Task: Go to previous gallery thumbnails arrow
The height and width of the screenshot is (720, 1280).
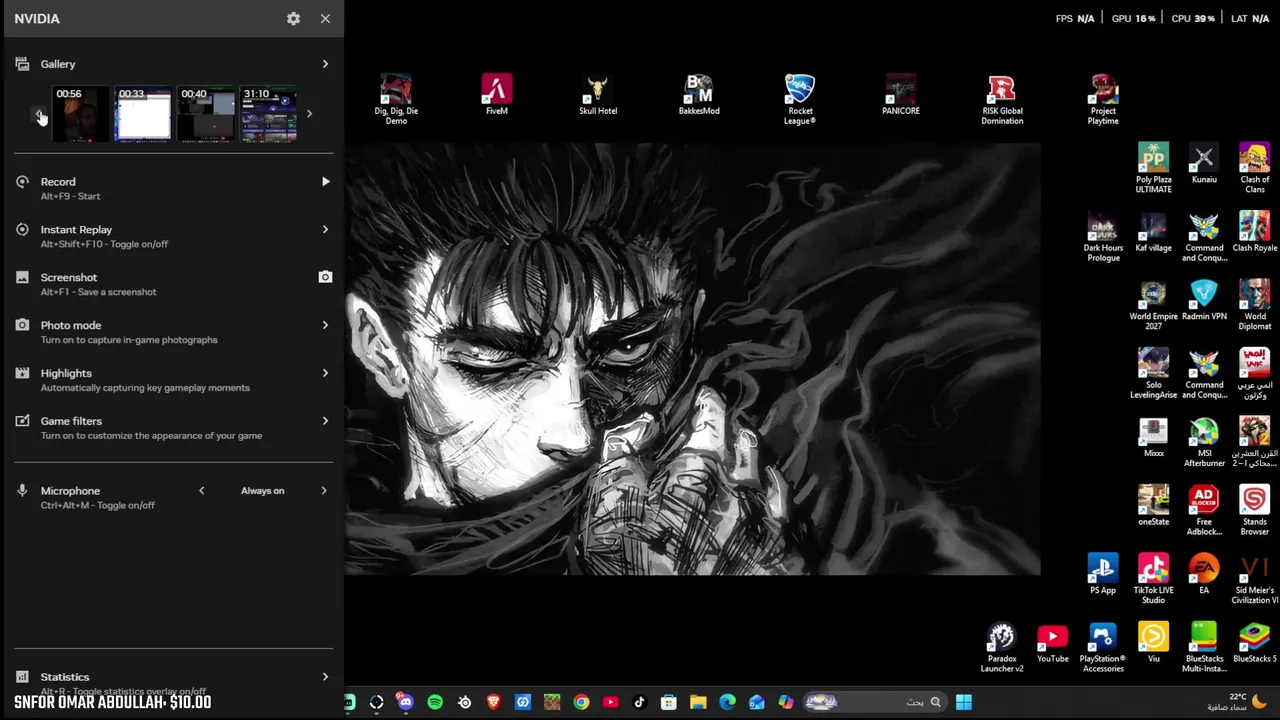Action: (x=39, y=114)
